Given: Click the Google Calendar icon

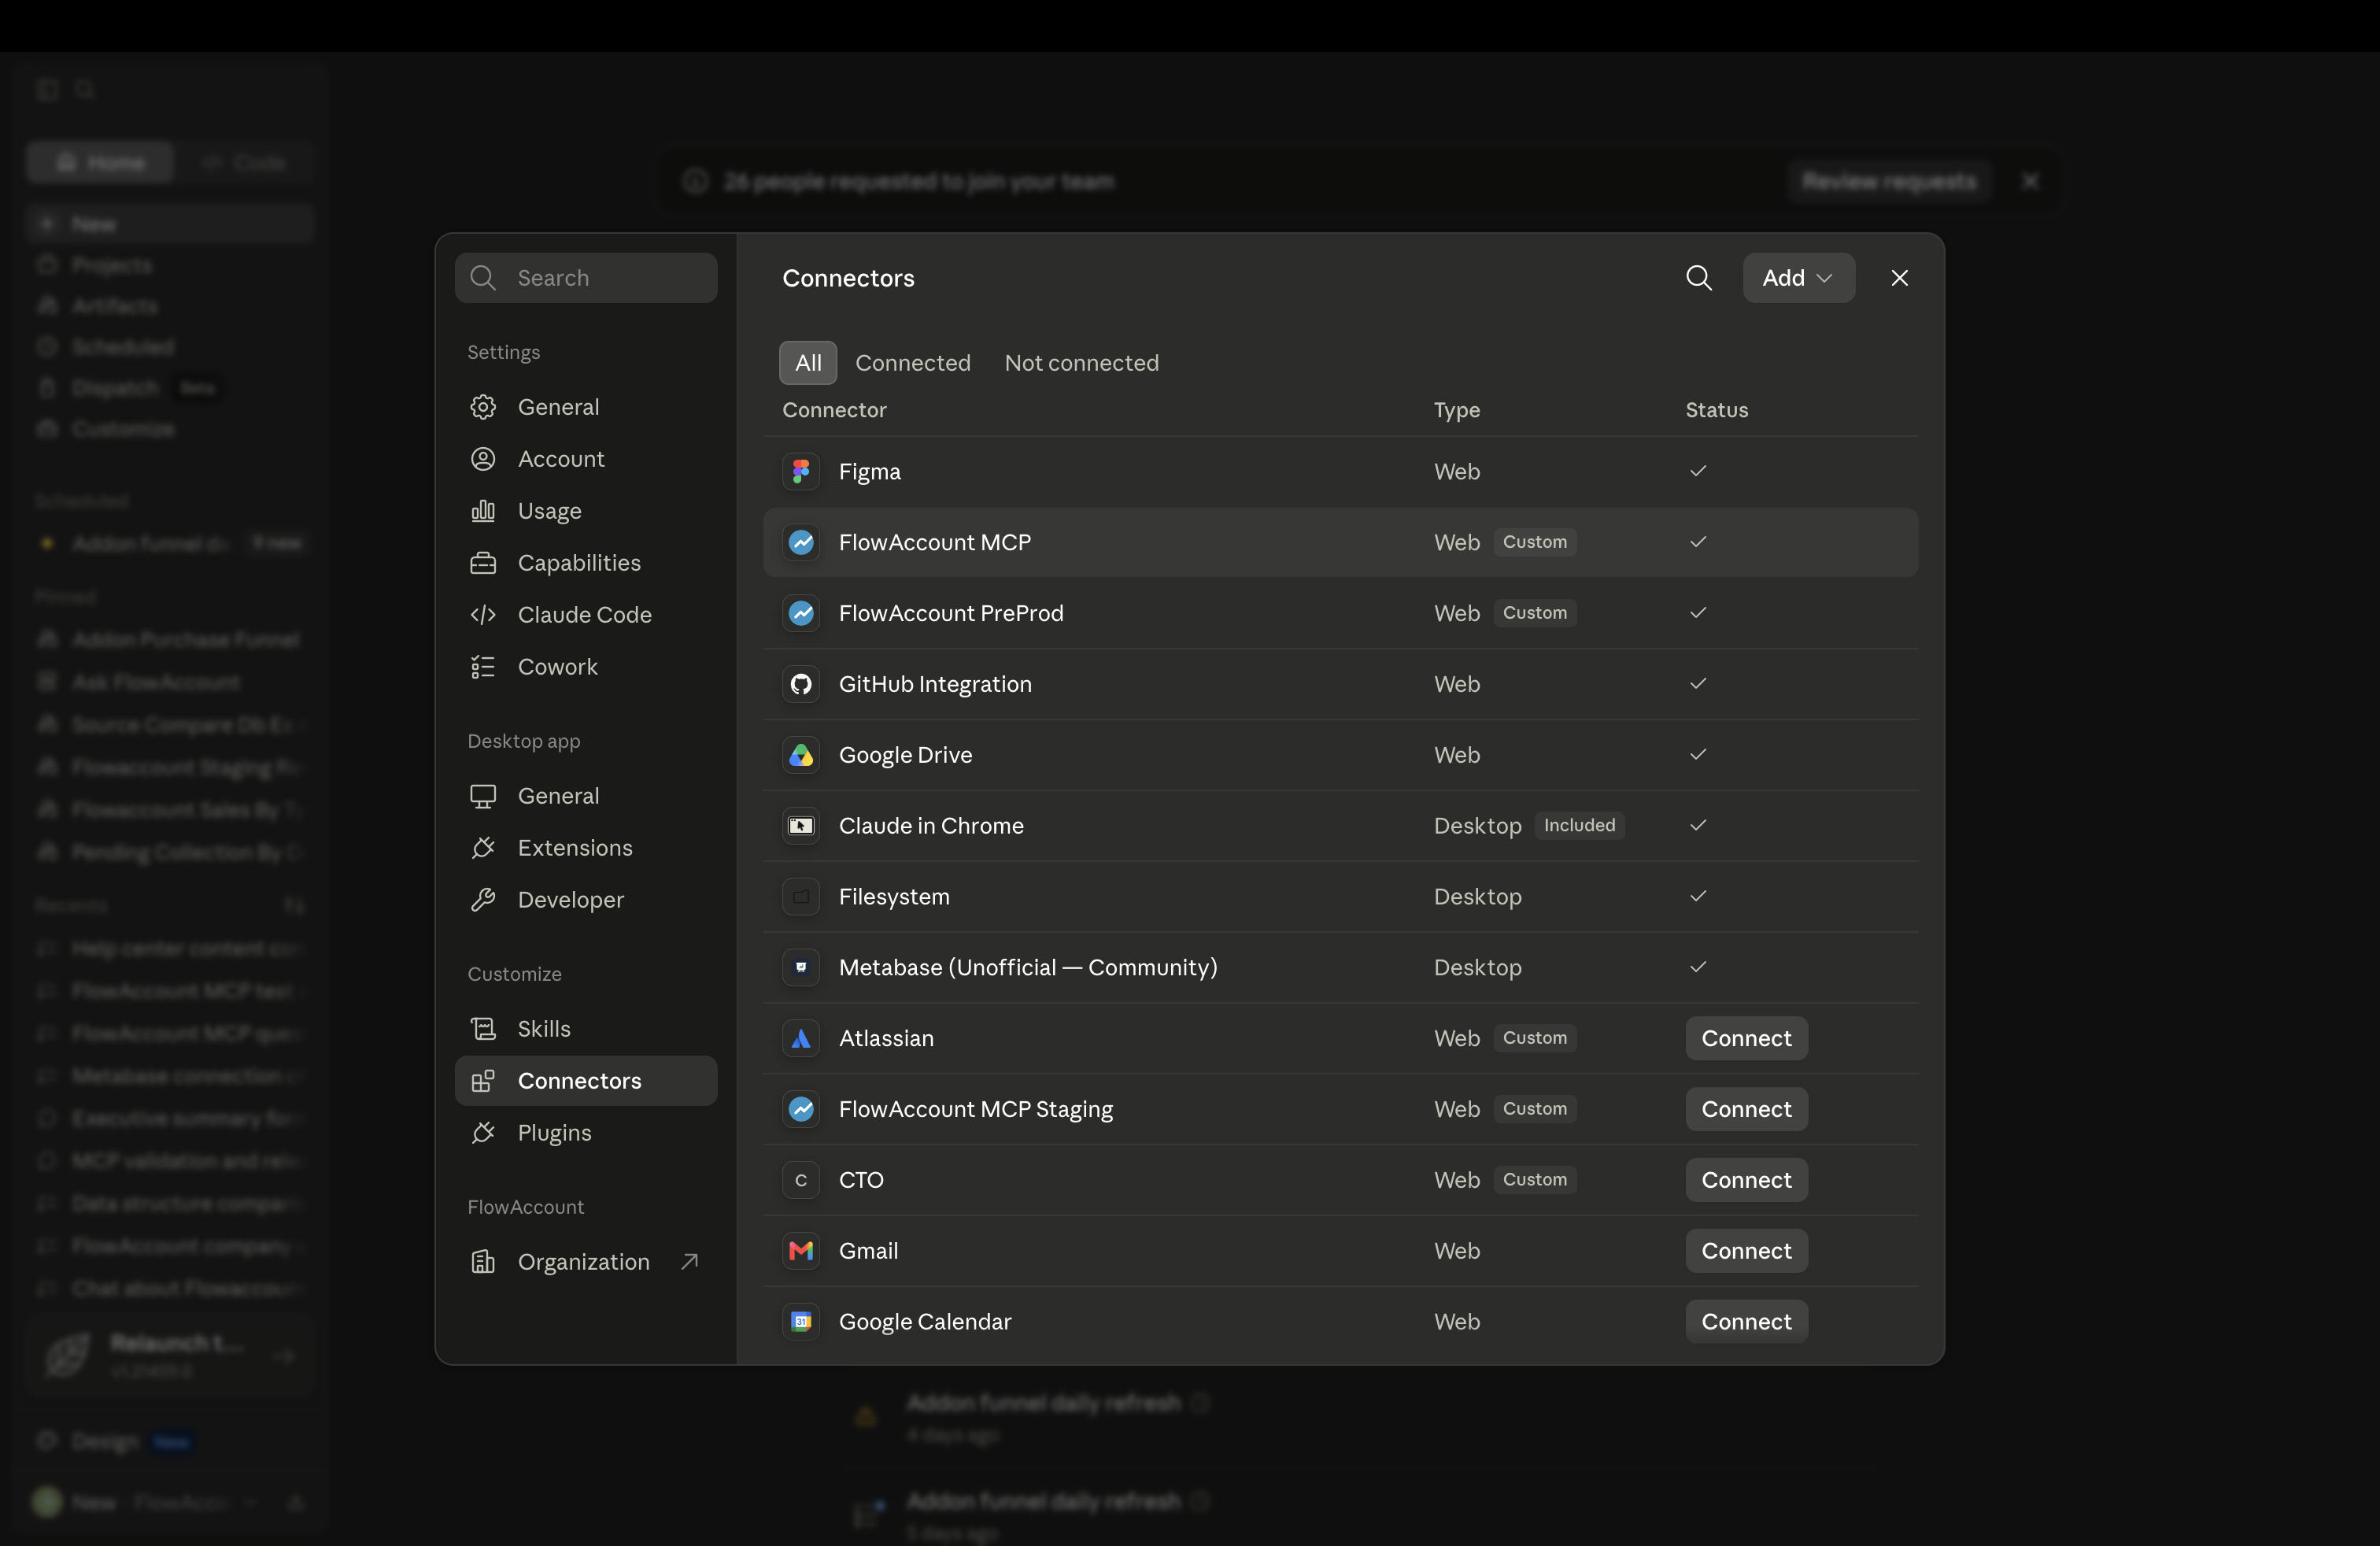Looking at the screenshot, I should pyautogui.click(x=801, y=1322).
